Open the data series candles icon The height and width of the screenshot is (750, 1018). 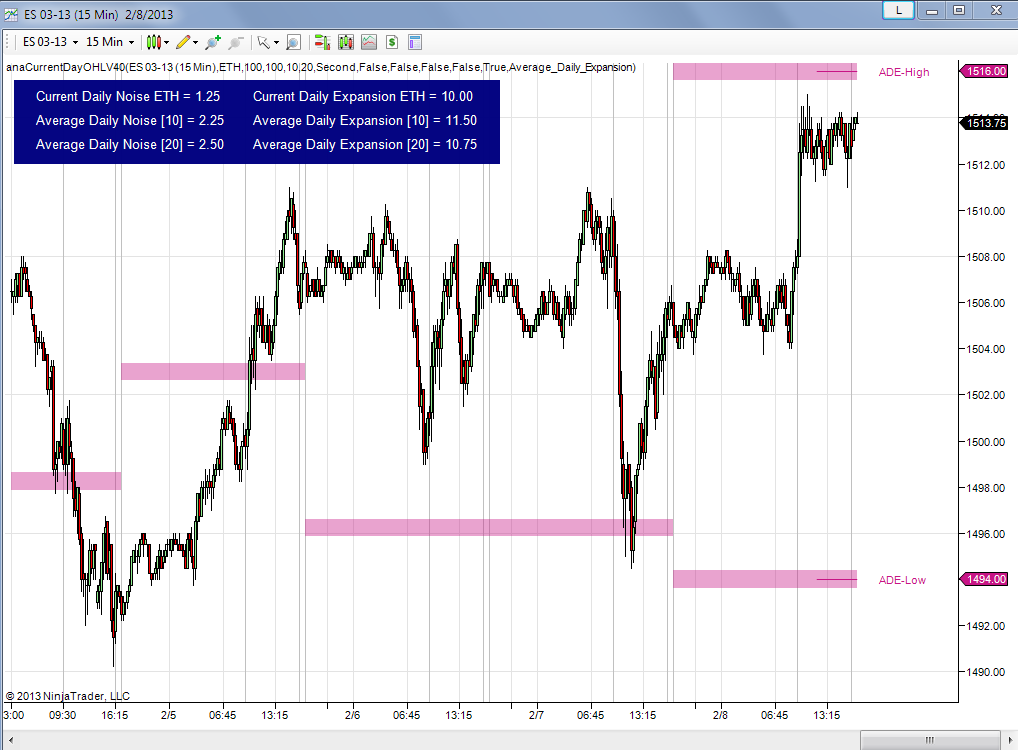[x=345, y=42]
